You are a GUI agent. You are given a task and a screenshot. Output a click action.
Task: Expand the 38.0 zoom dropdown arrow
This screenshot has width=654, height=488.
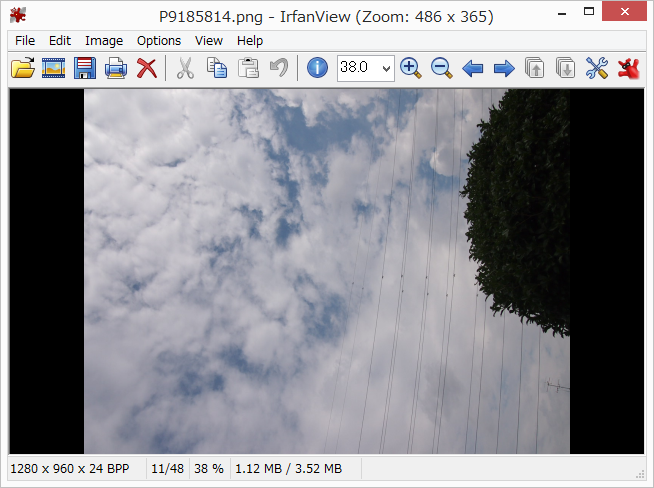(387, 68)
